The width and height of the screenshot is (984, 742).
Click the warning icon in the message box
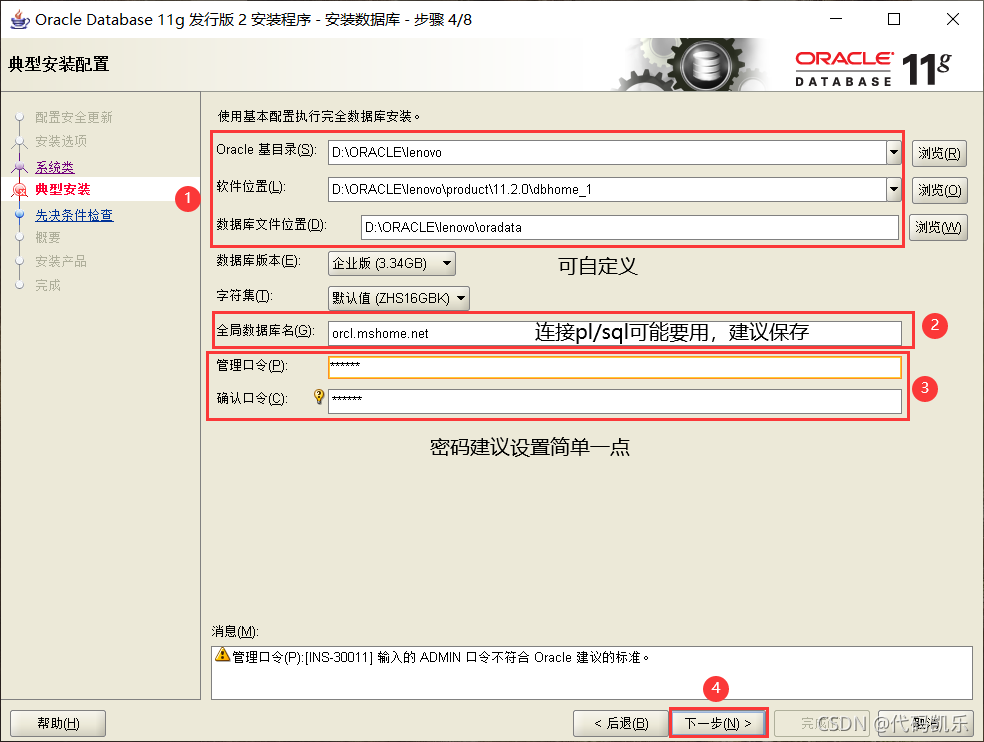pos(222,655)
